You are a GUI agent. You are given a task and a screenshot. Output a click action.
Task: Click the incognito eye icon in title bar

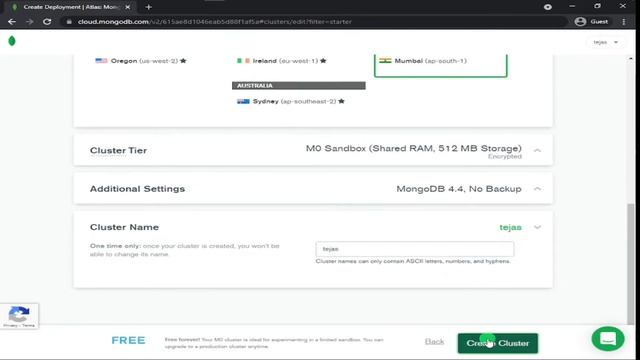click(x=548, y=7)
